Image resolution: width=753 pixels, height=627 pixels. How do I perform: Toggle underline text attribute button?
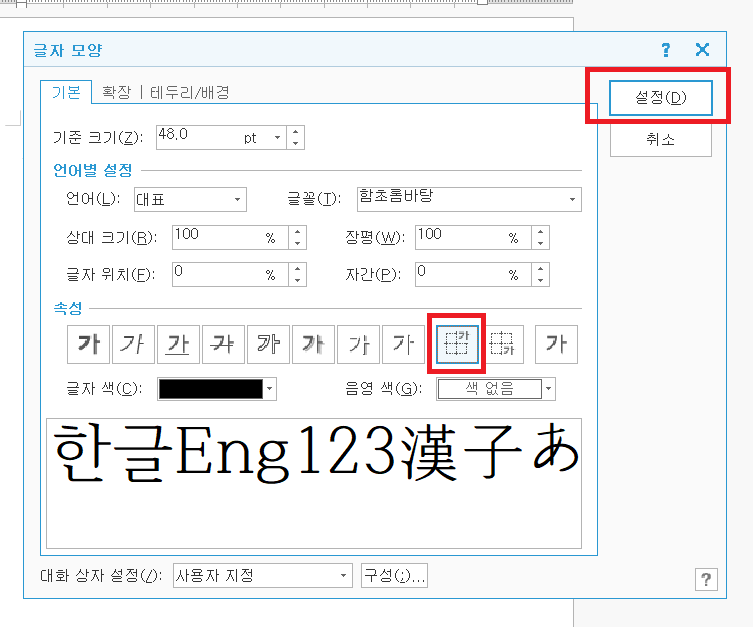[178, 344]
